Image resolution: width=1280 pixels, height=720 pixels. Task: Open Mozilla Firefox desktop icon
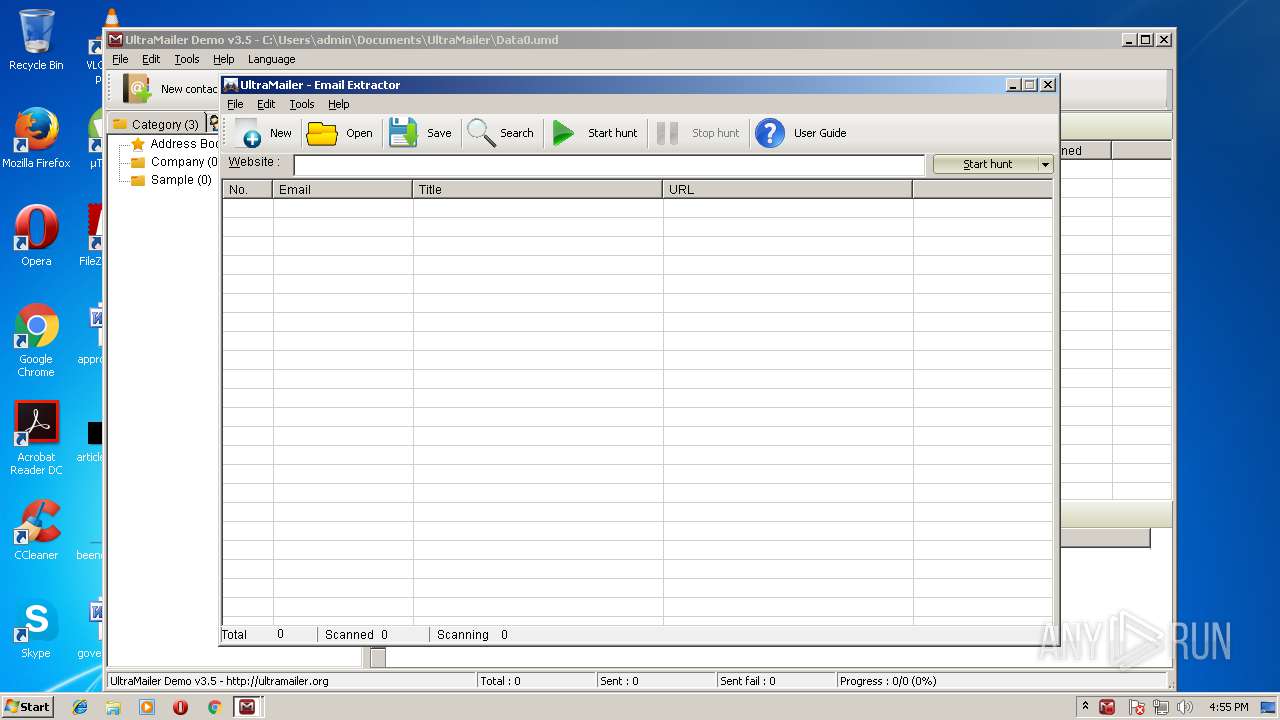[x=36, y=138]
